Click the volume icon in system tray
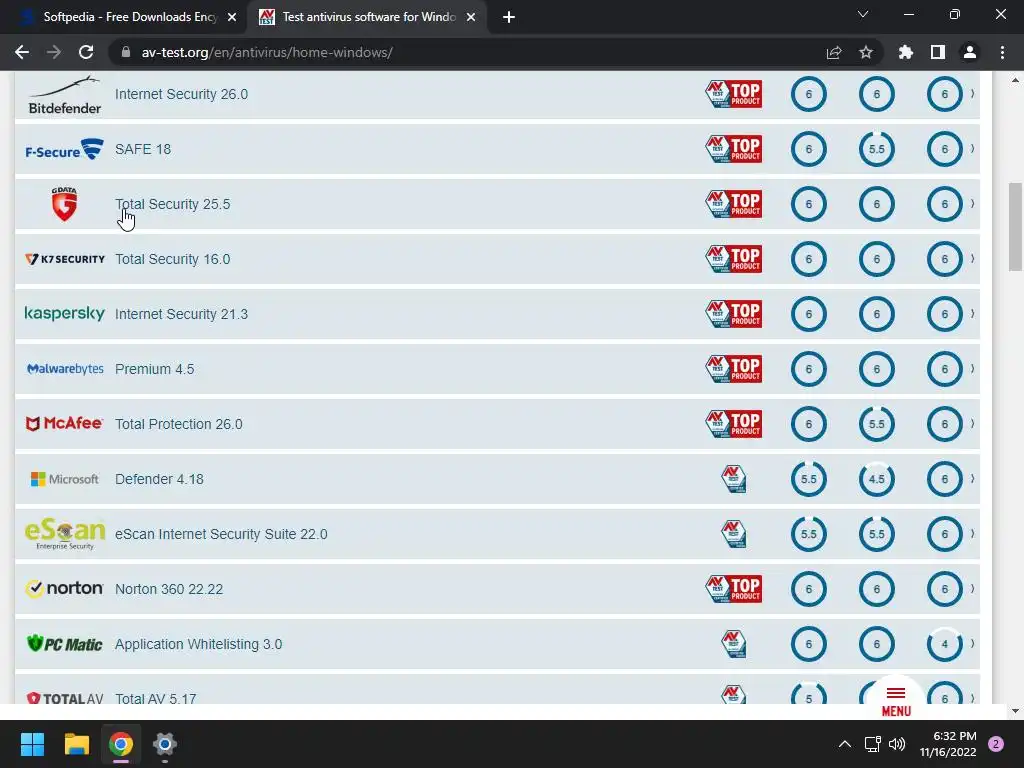Image resolution: width=1024 pixels, height=768 pixels. 897,744
